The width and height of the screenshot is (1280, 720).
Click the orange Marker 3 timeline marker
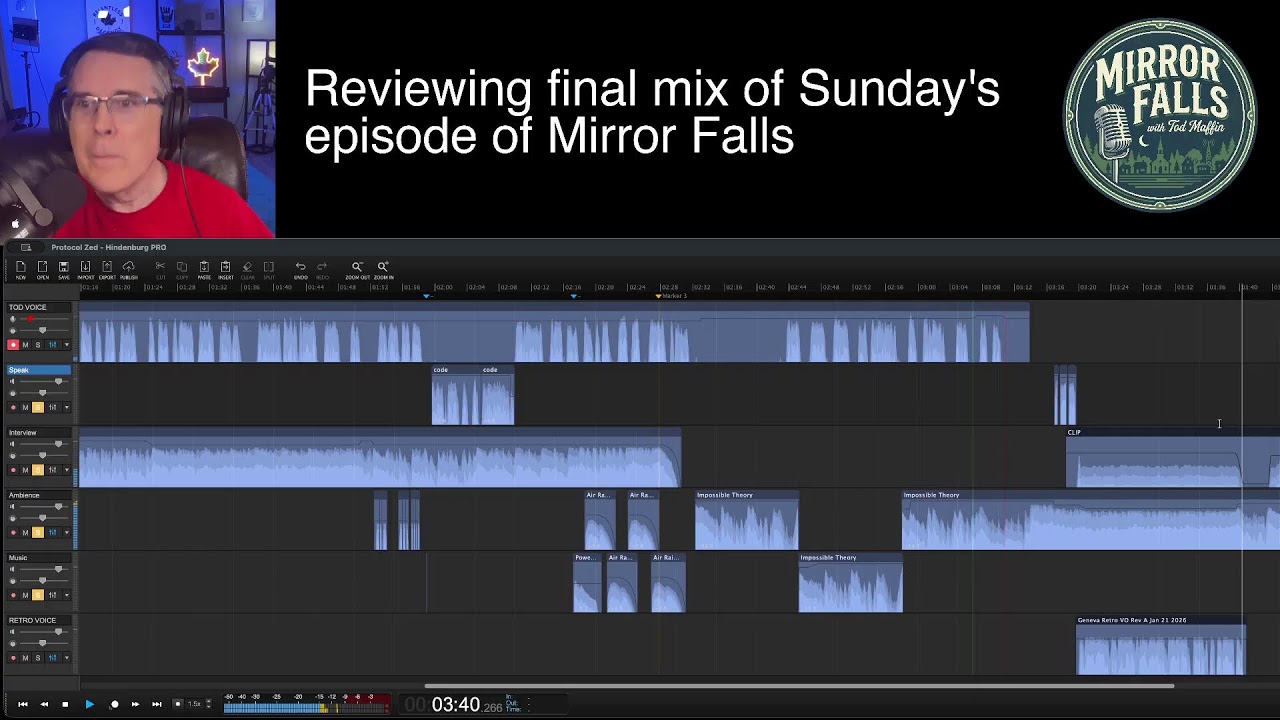click(659, 296)
